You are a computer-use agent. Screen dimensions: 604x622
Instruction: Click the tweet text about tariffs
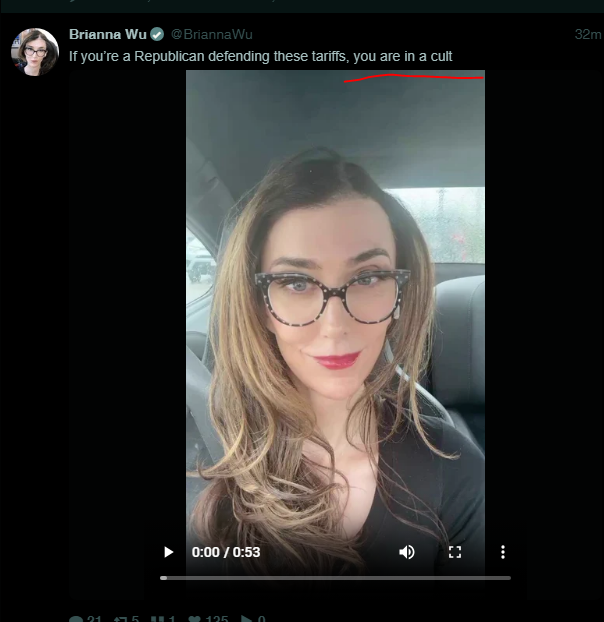click(x=261, y=56)
